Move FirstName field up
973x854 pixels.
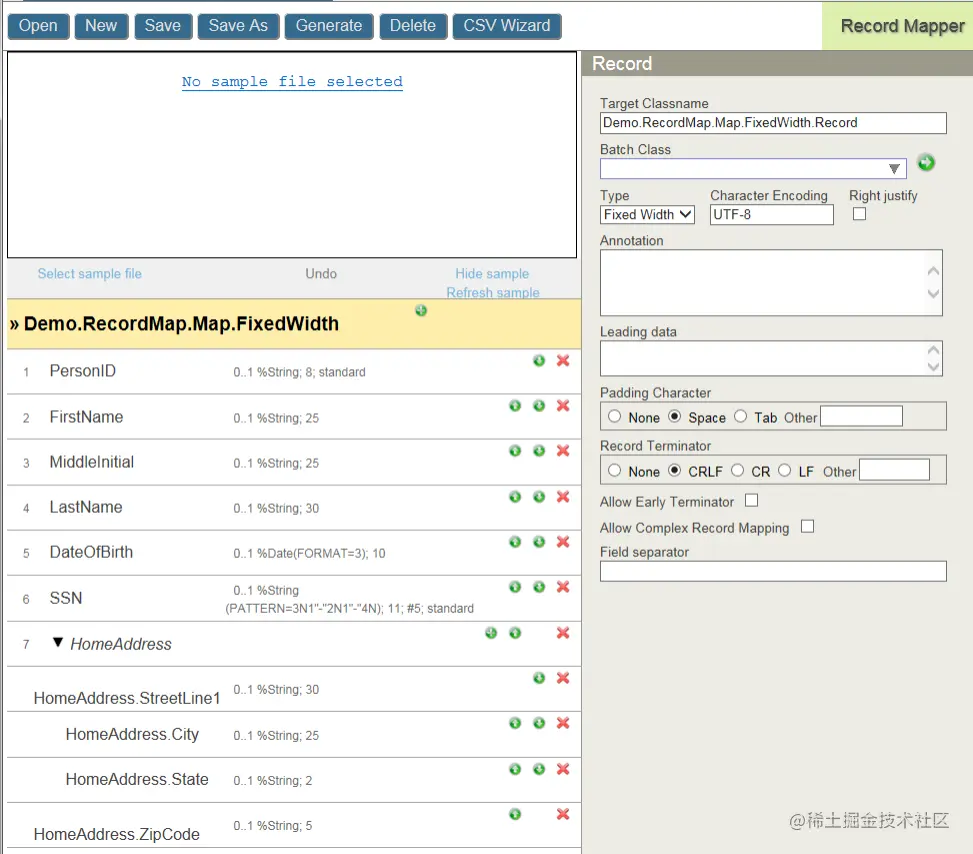tap(515, 406)
